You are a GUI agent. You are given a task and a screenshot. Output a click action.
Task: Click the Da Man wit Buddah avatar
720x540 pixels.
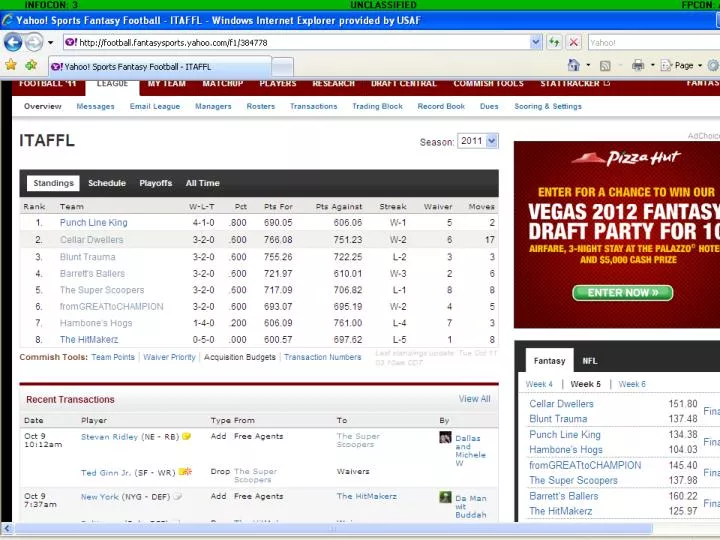coord(445,497)
